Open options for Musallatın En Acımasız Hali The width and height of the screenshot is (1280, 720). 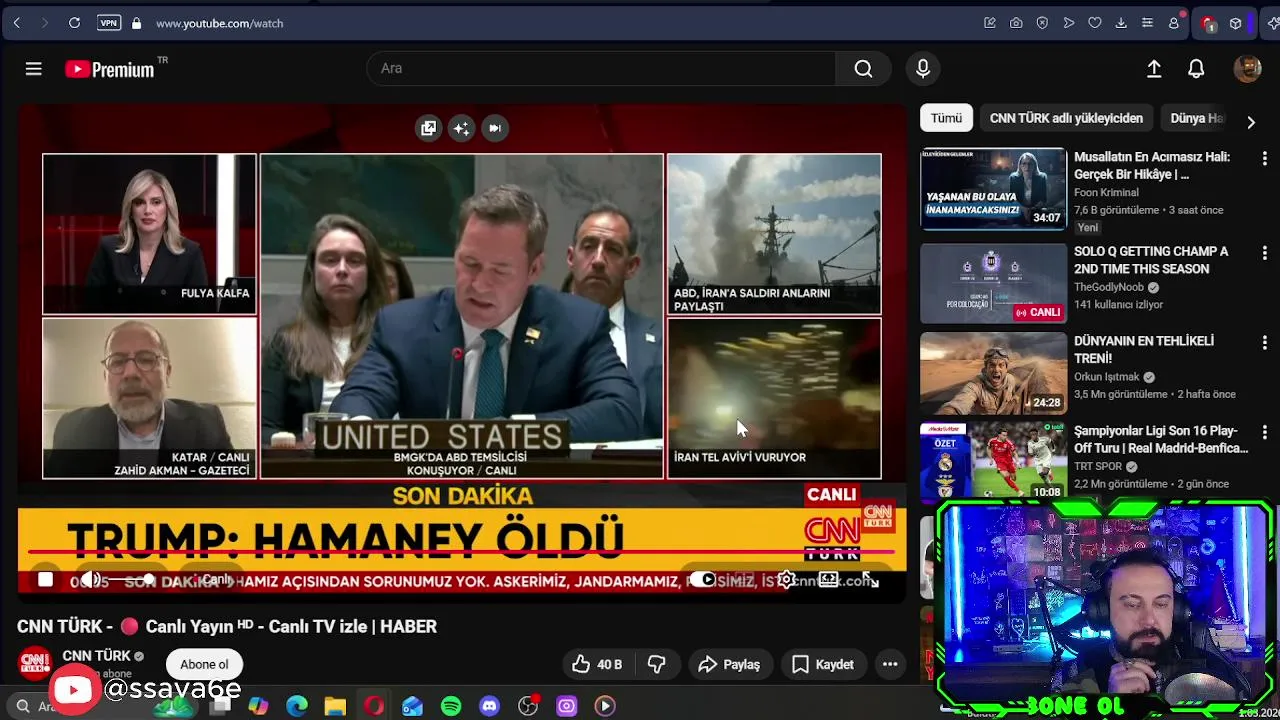tap(1264, 158)
